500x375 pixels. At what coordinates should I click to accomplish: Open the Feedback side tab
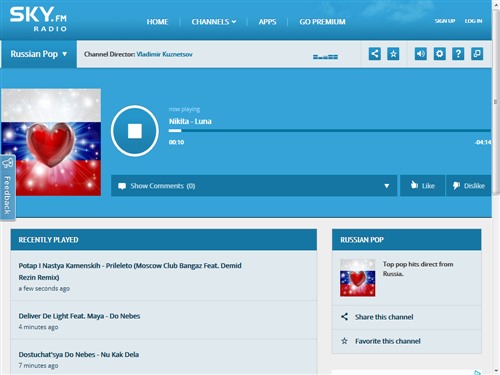click(x=7, y=187)
